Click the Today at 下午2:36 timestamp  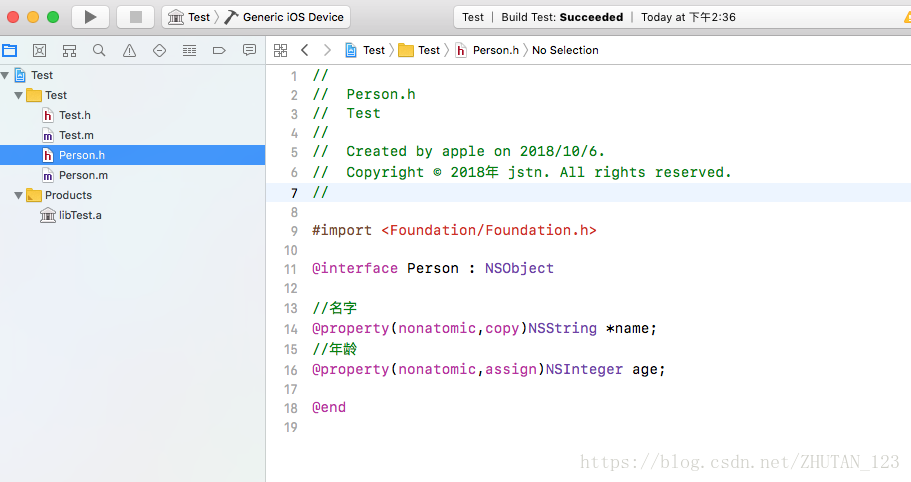tap(688, 17)
